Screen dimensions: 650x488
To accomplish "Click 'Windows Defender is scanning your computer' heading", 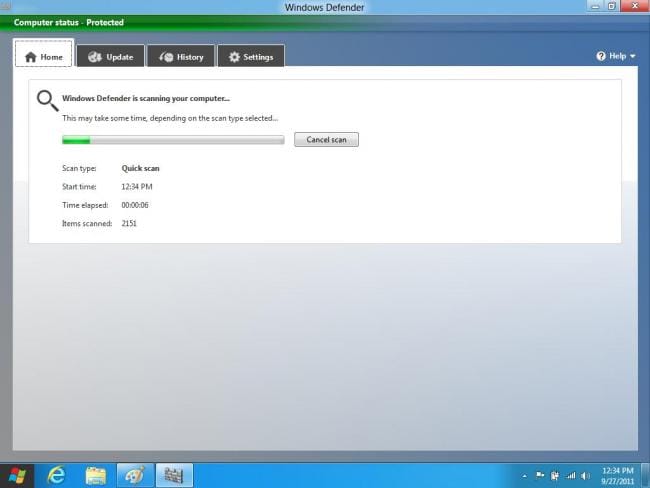I will (x=146, y=98).
